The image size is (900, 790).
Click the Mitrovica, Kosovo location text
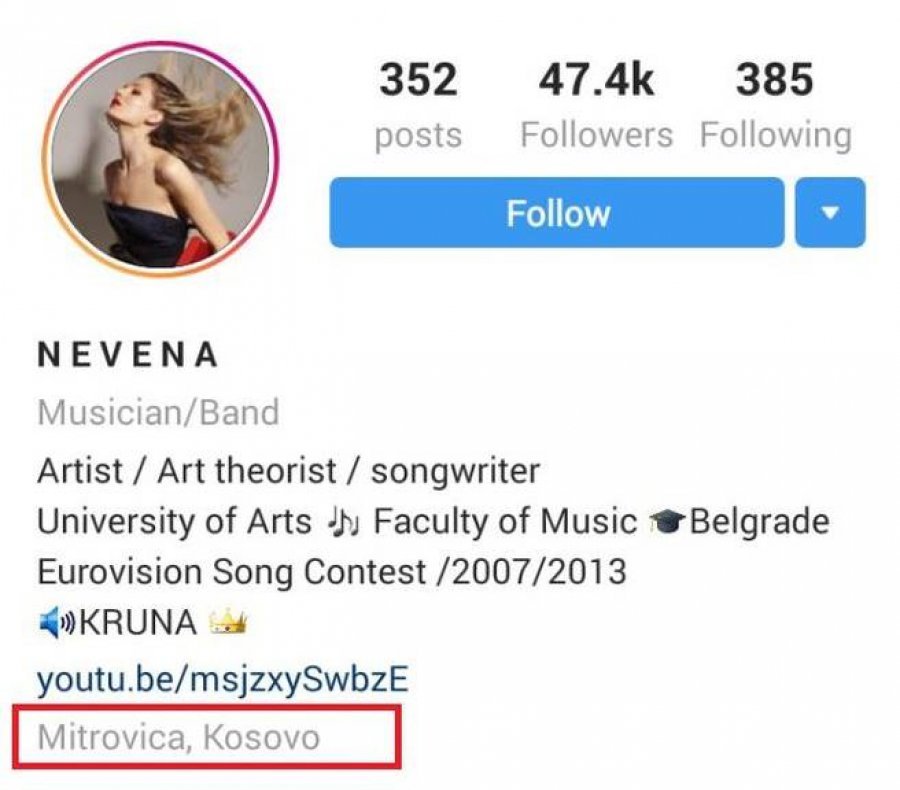coord(179,737)
